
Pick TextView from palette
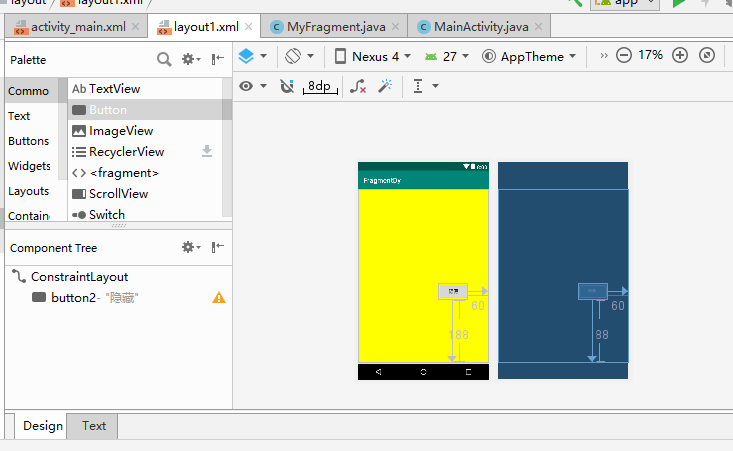point(145,89)
